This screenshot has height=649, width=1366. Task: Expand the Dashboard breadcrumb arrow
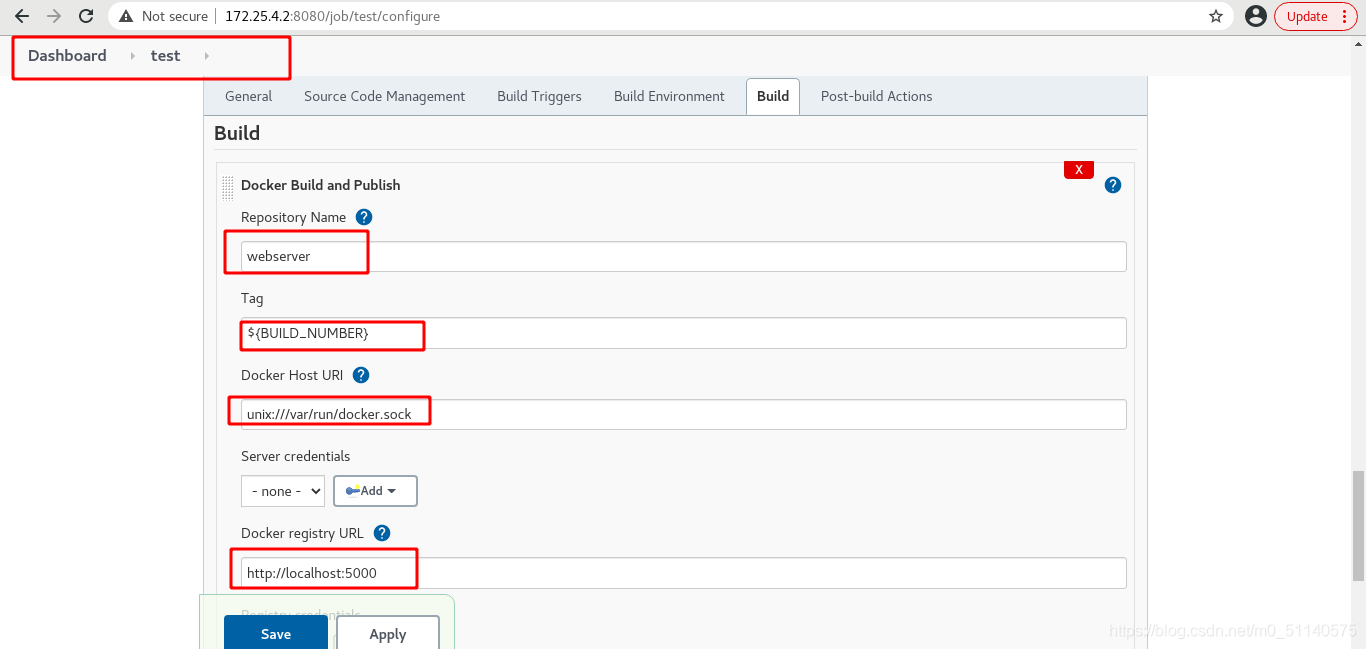[x=132, y=56]
